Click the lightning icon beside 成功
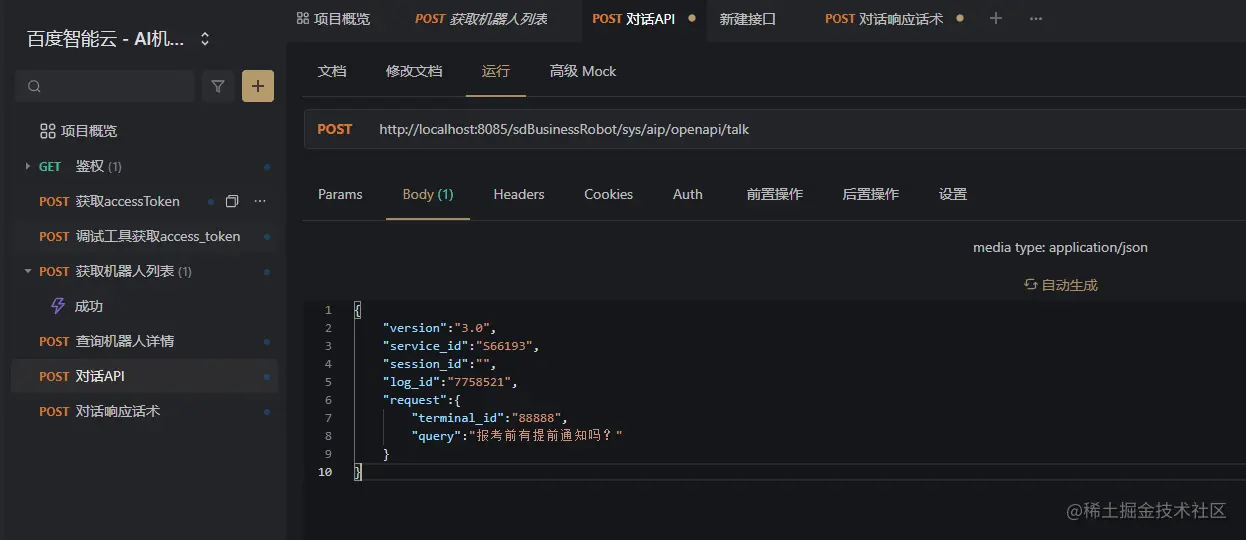Screen dimensions: 1246x540 (x=59, y=306)
